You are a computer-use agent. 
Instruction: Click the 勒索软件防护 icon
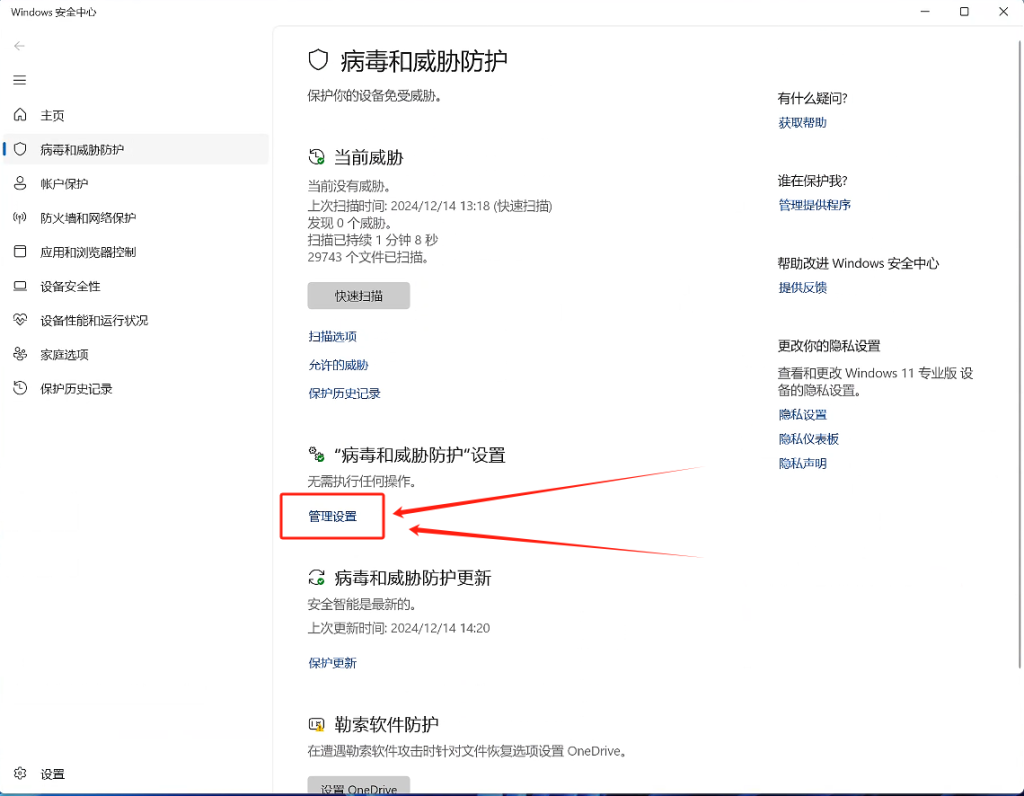pyautogui.click(x=317, y=724)
